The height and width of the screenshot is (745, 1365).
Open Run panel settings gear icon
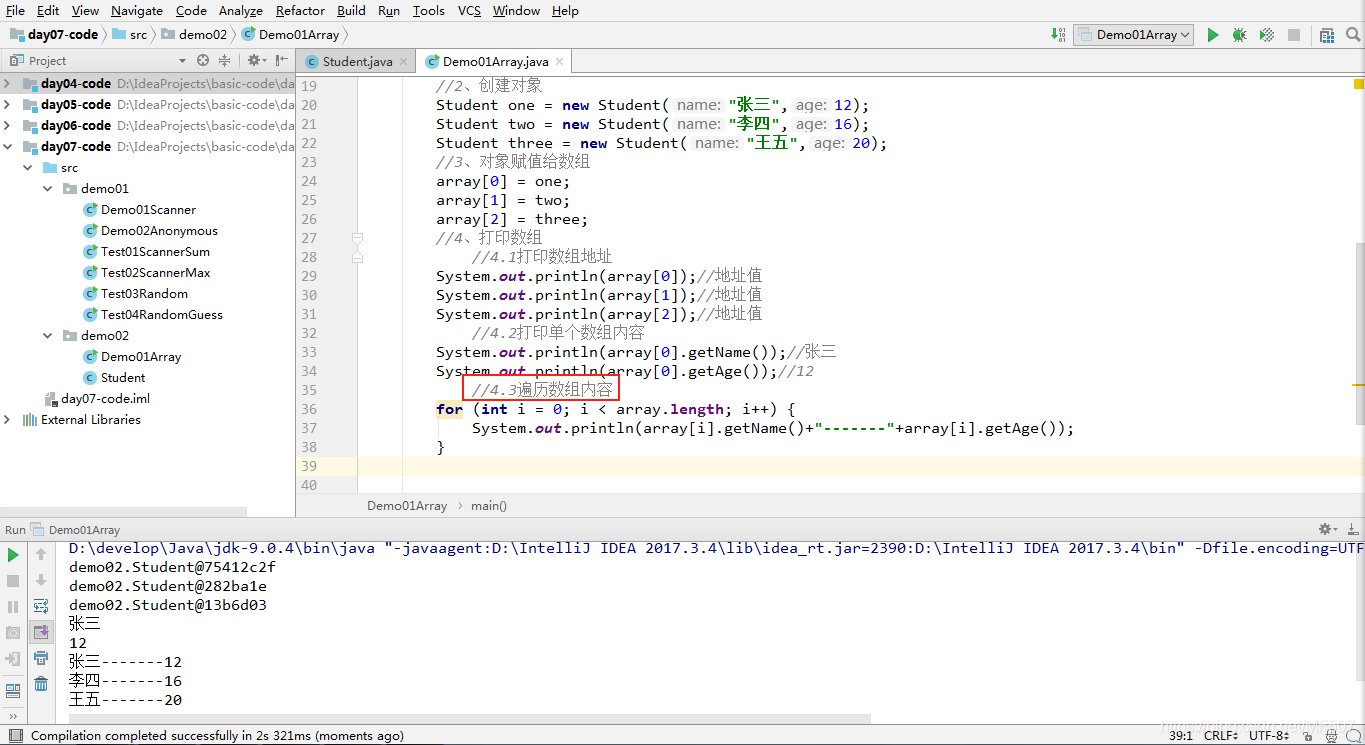click(1328, 529)
